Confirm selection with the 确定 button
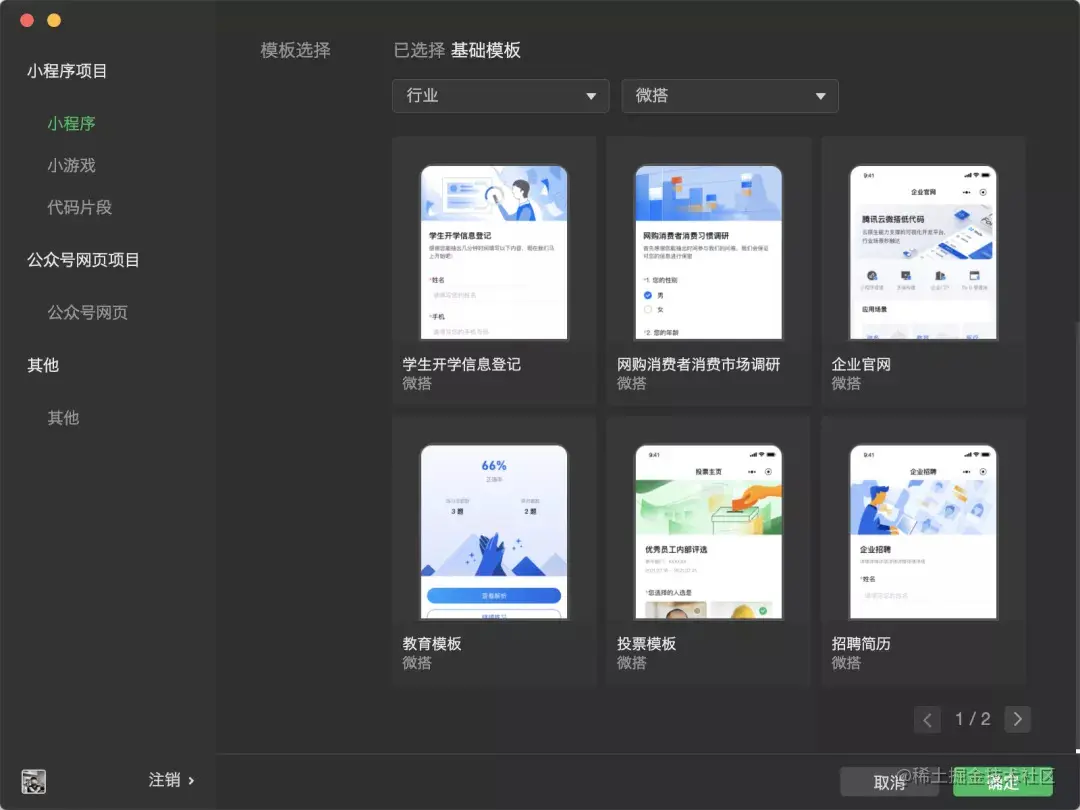The width and height of the screenshot is (1080, 810). point(1003,782)
